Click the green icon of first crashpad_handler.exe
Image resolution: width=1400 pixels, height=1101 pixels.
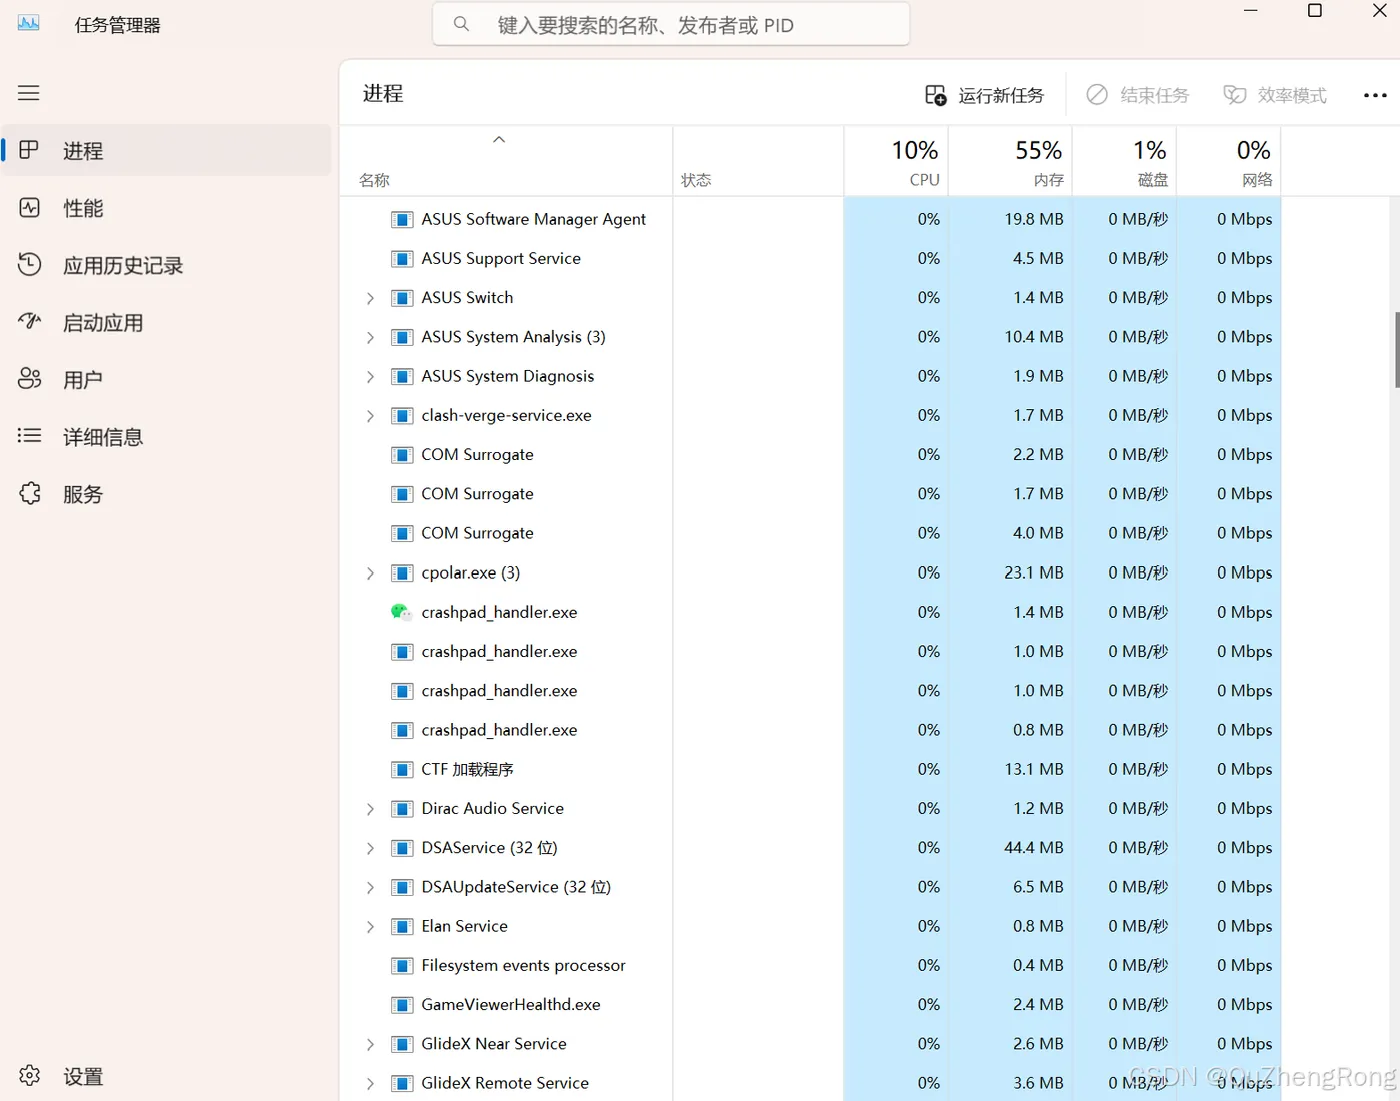pyautogui.click(x=401, y=612)
